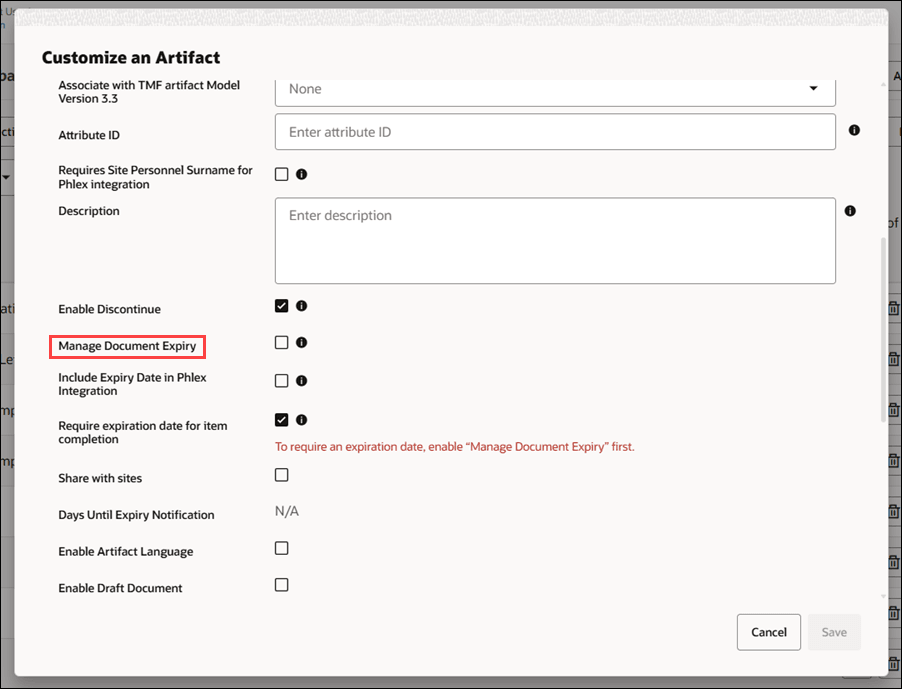
Task: Expand the small chevron on the far left edge
Action: pyautogui.click(x=6, y=176)
